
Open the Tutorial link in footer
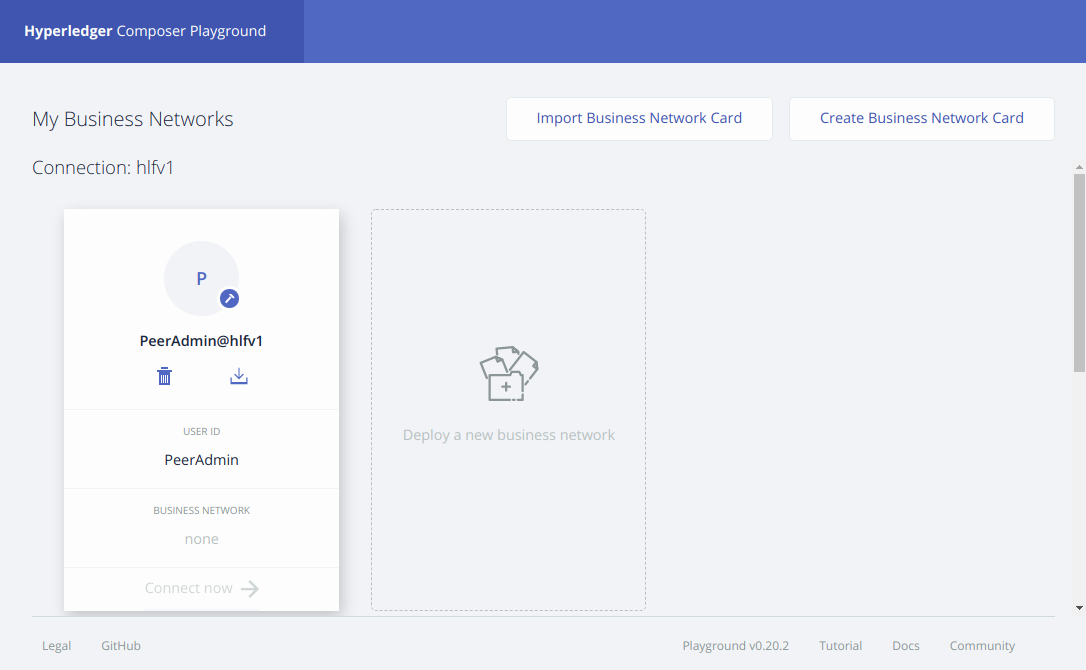[840, 646]
